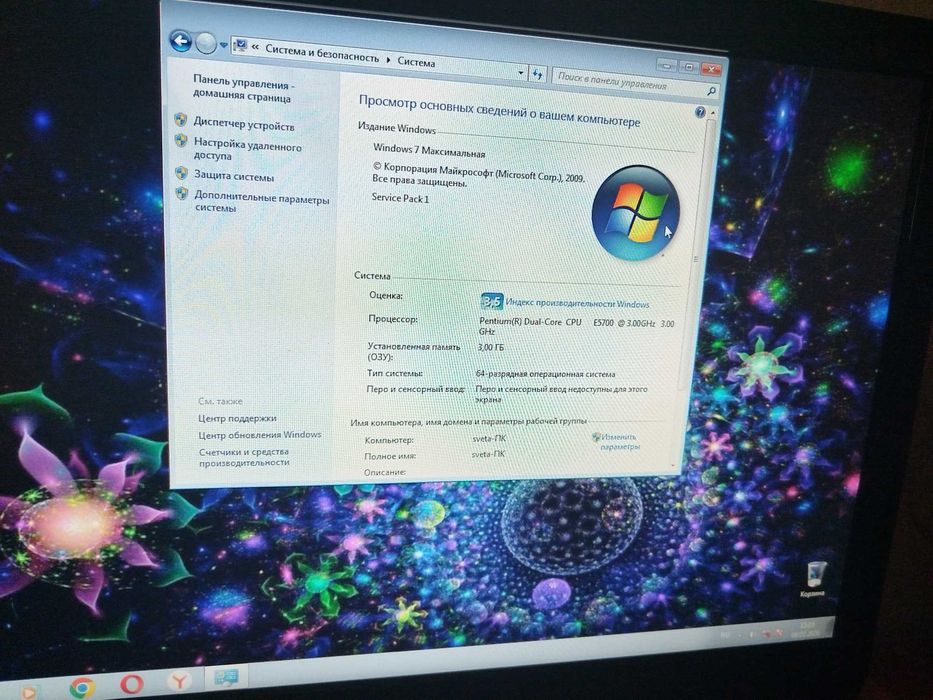Open the recent pages dropdown arrow
The height and width of the screenshot is (700, 933).
(223, 45)
